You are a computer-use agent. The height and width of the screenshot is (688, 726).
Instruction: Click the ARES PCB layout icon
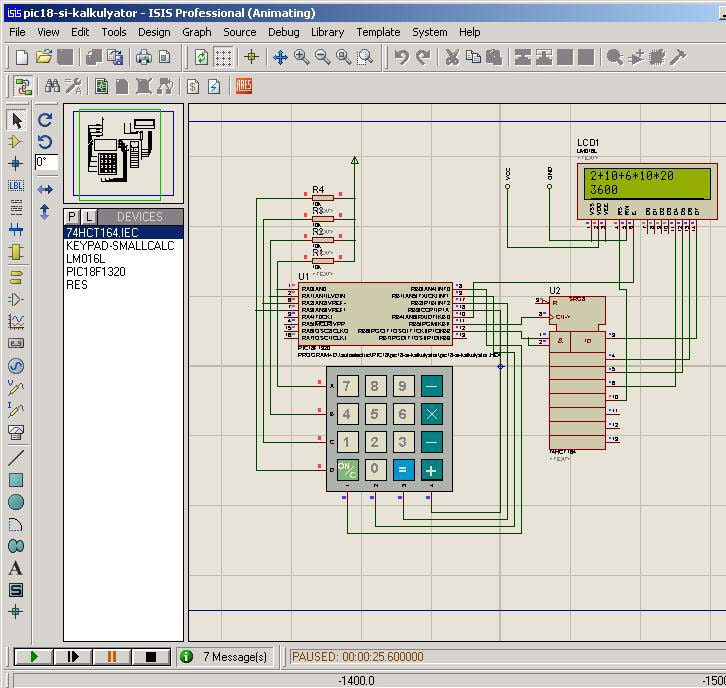[244, 86]
